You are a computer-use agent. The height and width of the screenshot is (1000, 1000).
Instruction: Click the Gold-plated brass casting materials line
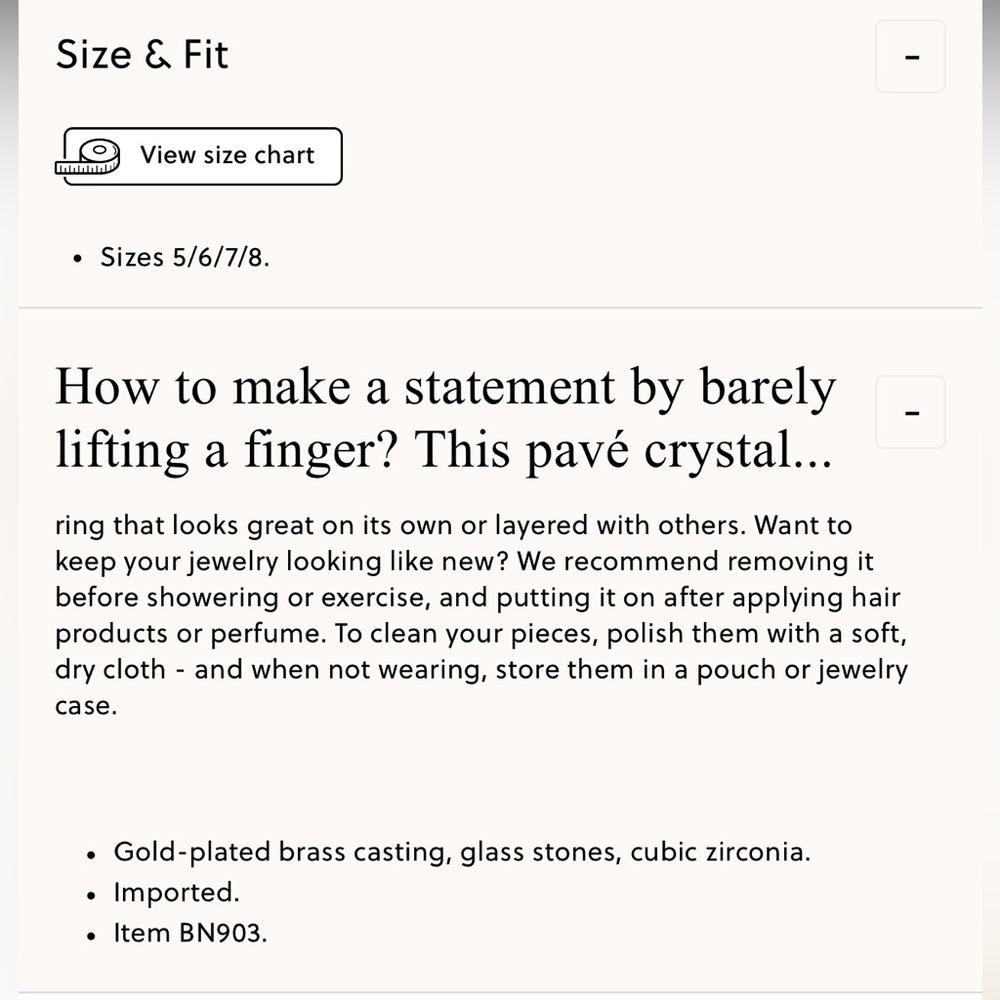pos(462,852)
